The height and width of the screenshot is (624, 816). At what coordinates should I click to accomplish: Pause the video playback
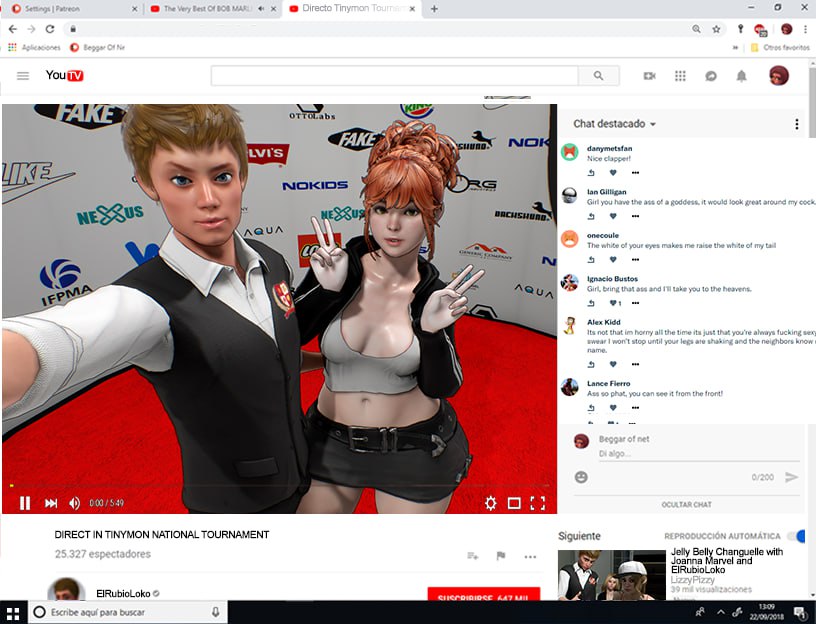25,503
